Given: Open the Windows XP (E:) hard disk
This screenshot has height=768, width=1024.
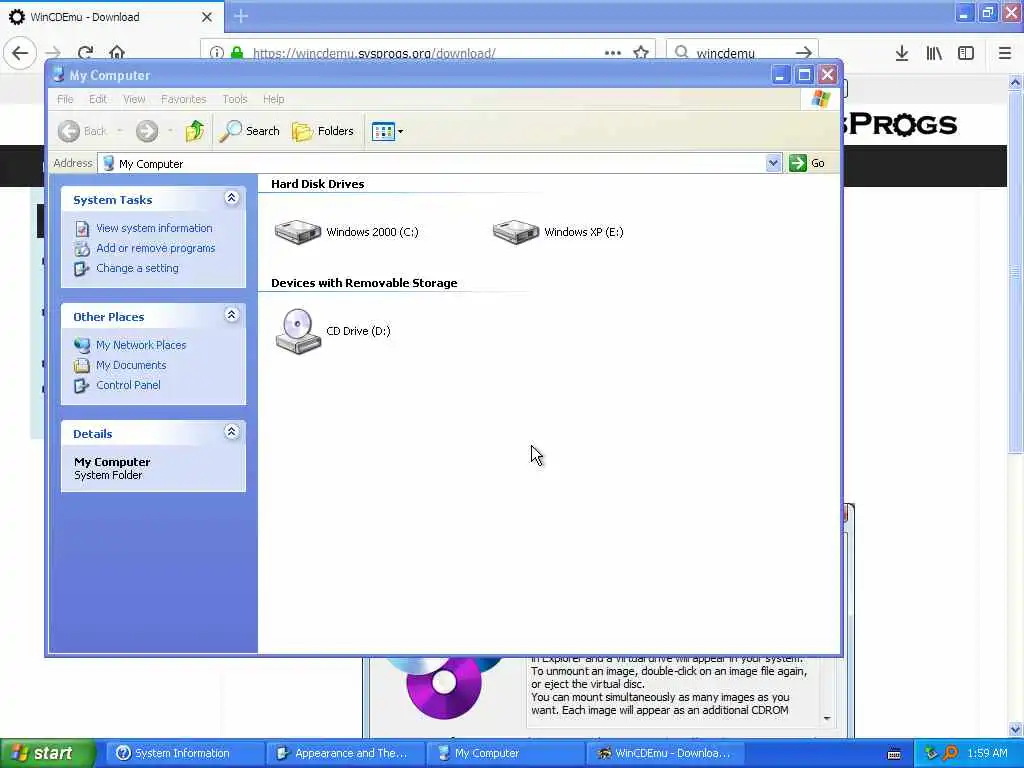Looking at the screenshot, I should pos(558,232).
